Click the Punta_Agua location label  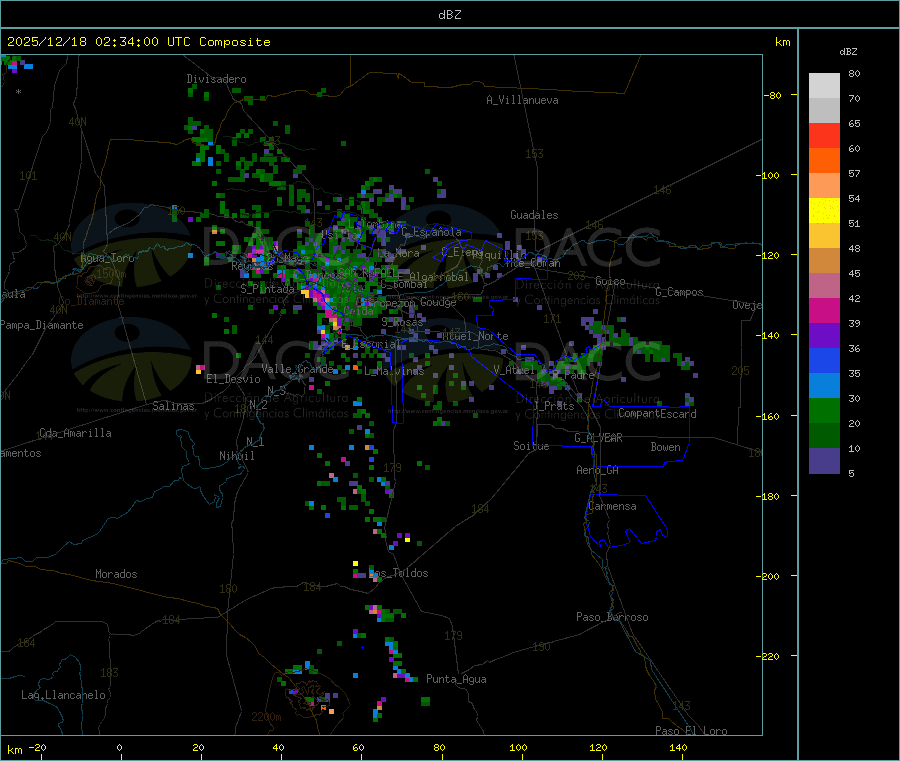click(456, 679)
